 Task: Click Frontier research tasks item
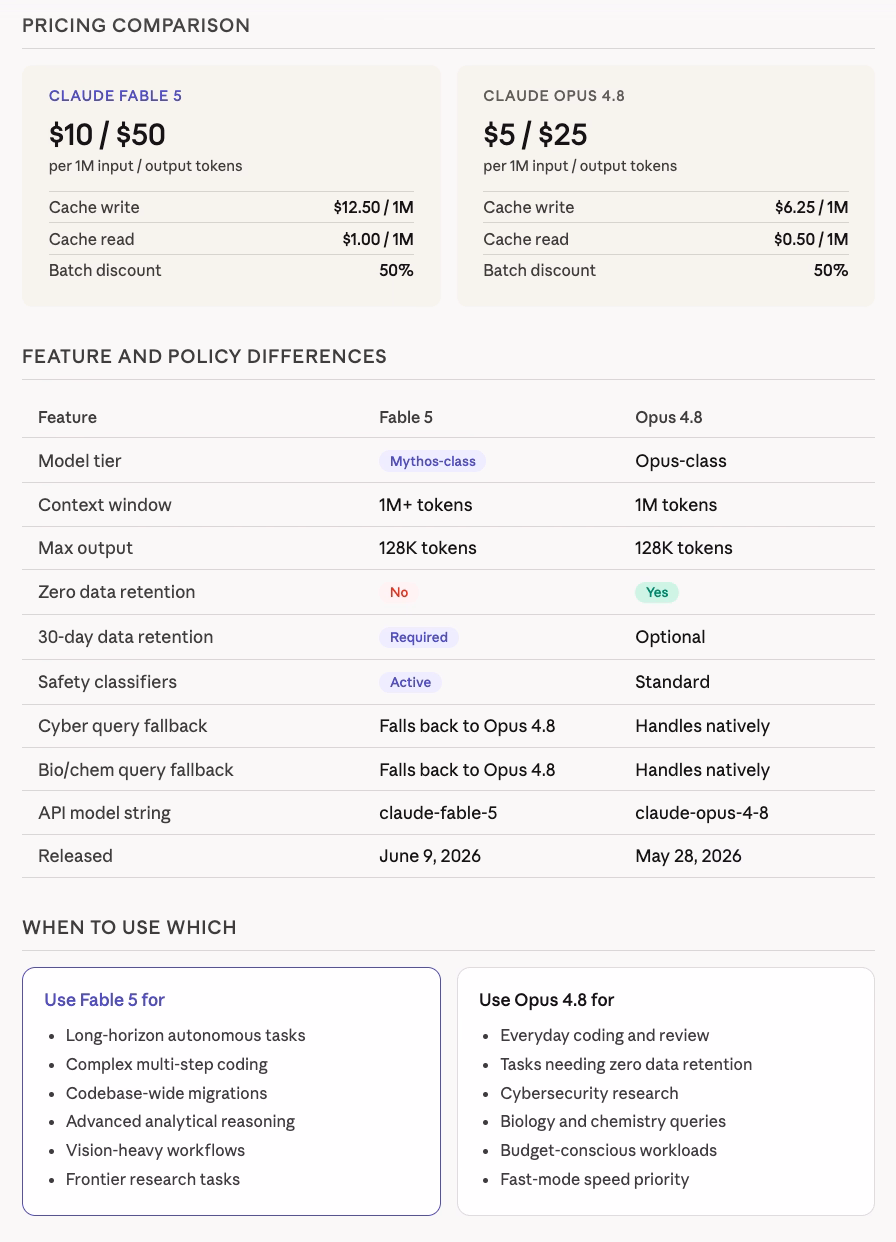pyautogui.click(x=153, y=1180)
